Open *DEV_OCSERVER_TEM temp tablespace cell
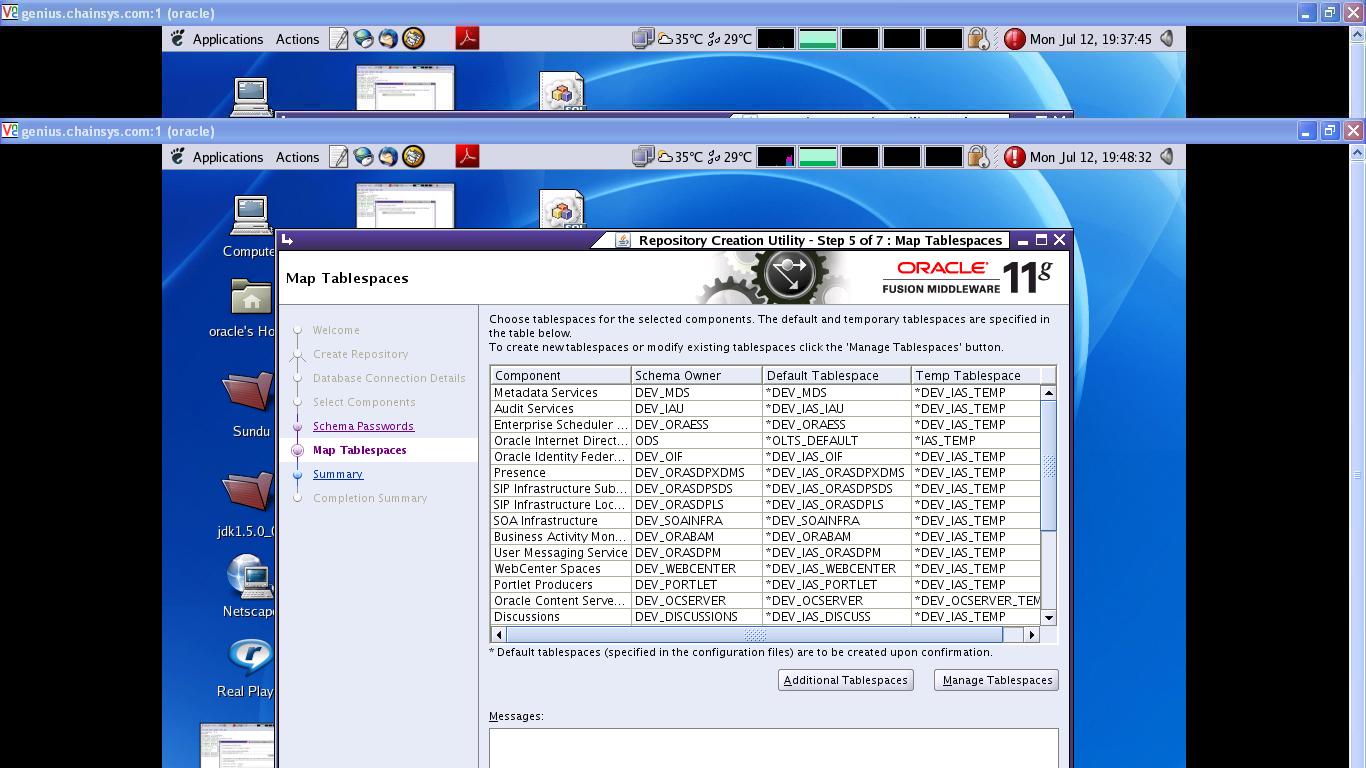 coord(976,601)
